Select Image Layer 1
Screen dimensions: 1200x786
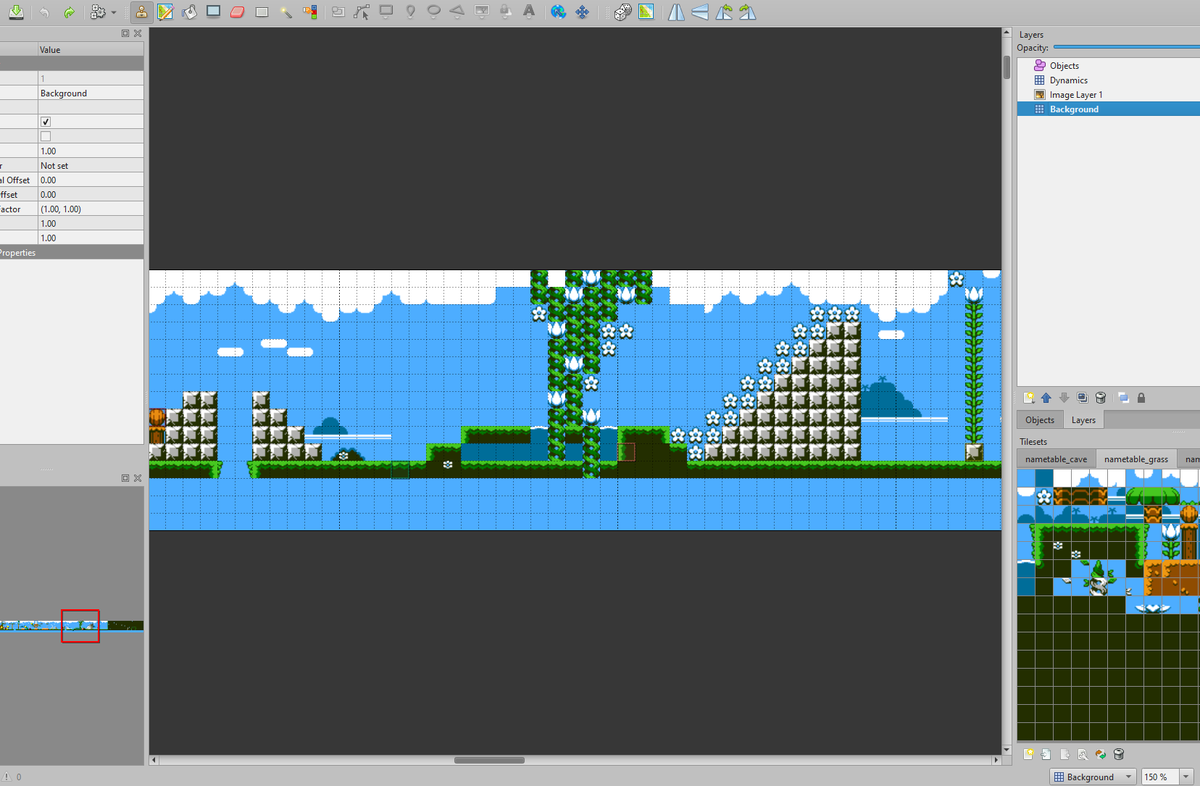coord(1108,95)
